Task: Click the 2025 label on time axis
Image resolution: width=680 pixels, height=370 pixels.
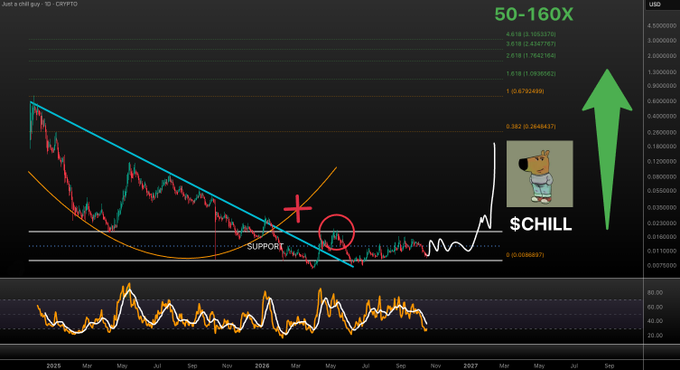Action: (x=54, y=366)
